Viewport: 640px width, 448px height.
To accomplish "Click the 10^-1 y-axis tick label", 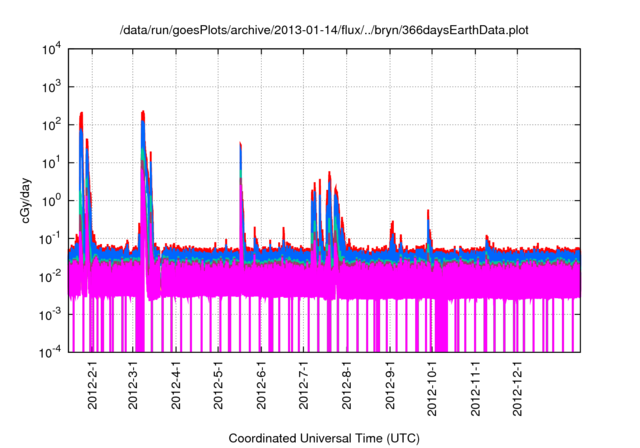I will click(x=50, y=238).
